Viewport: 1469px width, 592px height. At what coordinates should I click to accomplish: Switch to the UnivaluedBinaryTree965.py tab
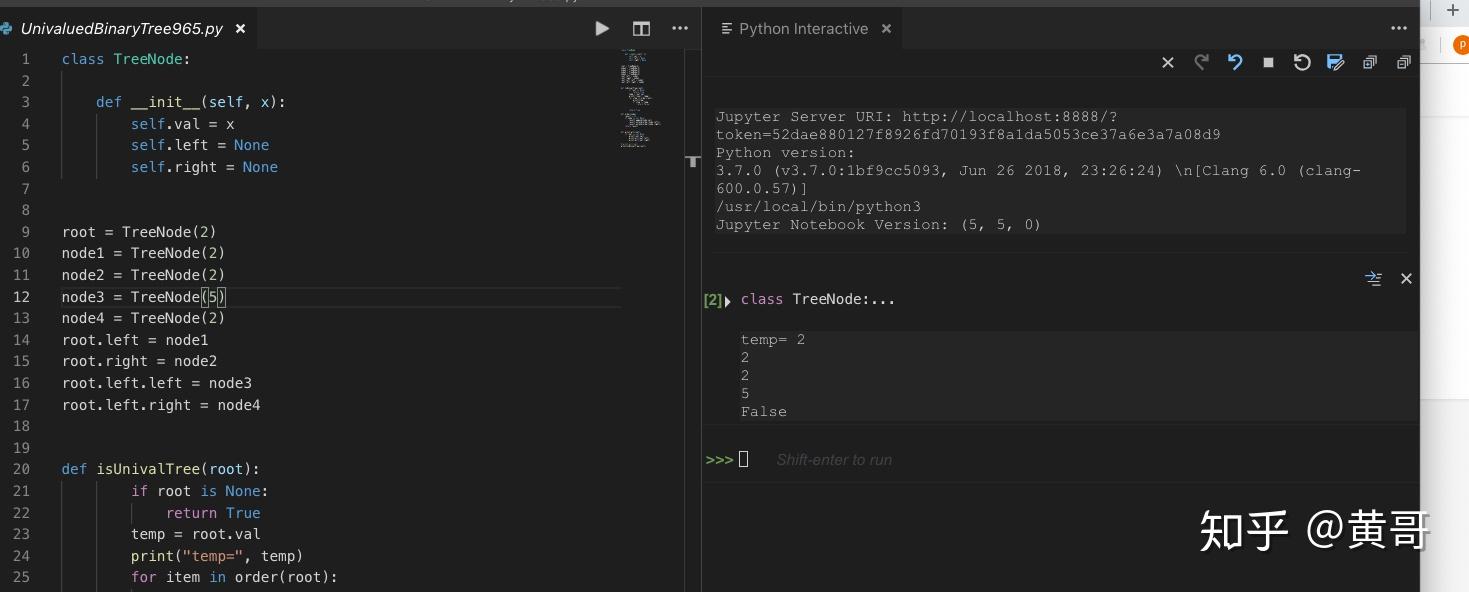[x=120, y=29]
